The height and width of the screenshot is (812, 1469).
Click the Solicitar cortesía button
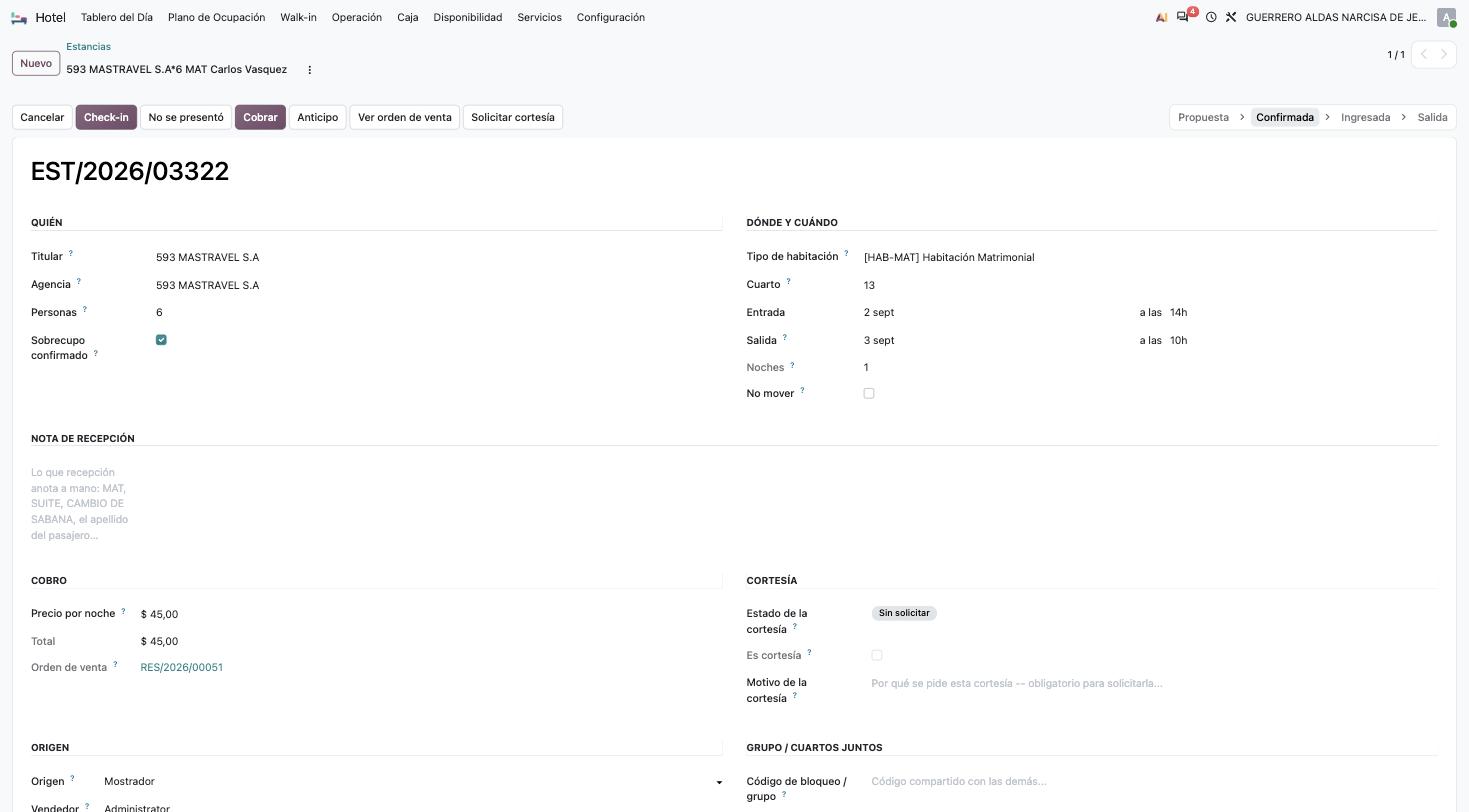pos(513,117)
